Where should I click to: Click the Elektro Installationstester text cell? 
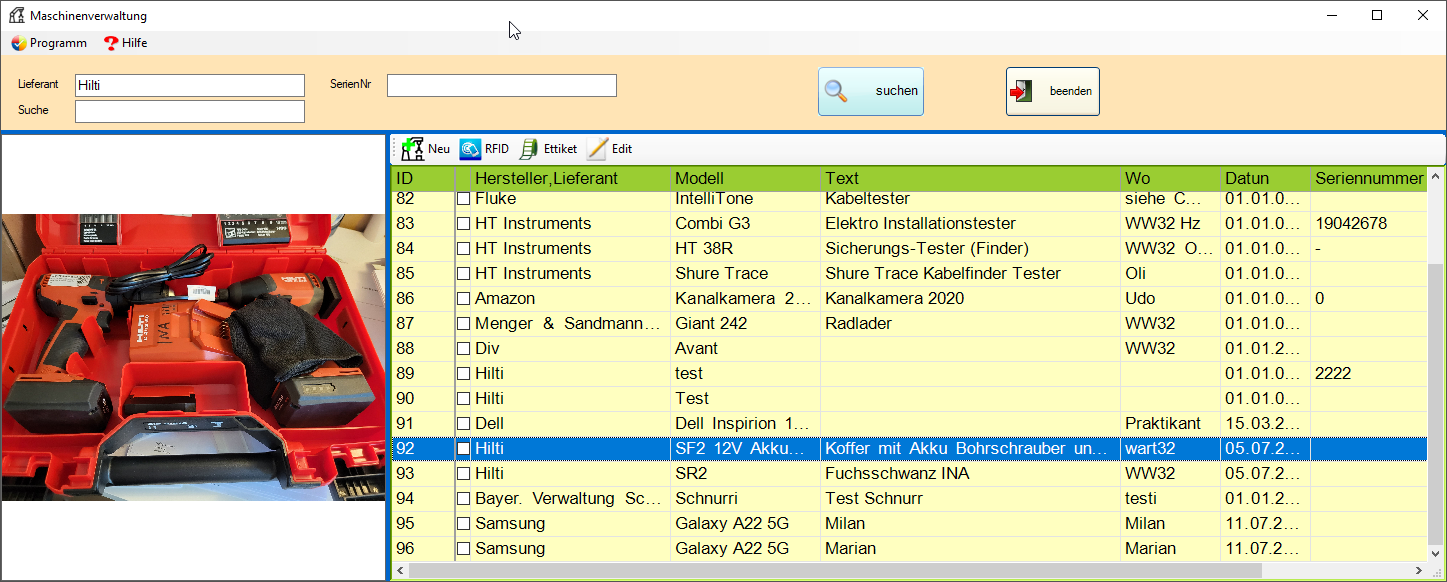[970, 224]
